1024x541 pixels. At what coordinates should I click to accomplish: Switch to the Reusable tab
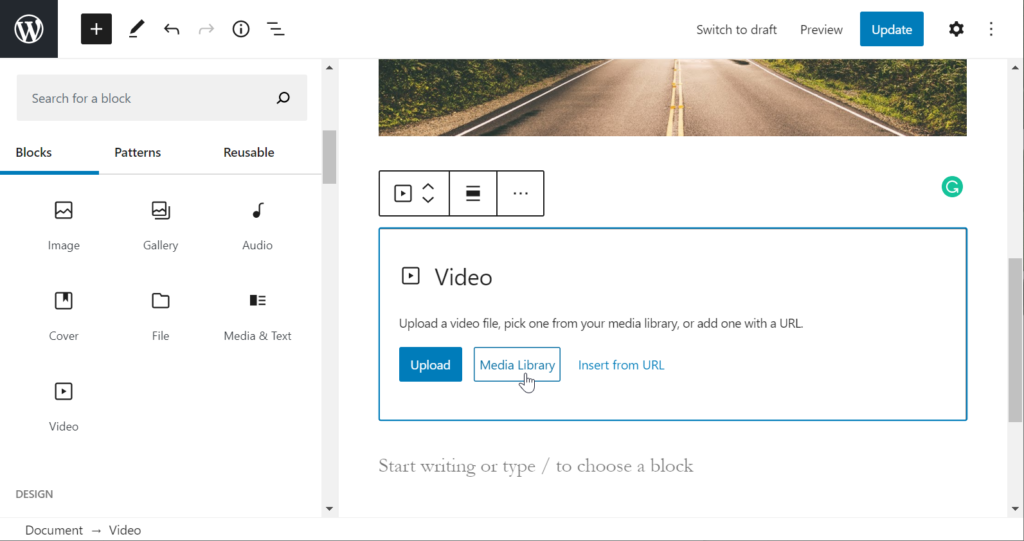pyautogui.click(x=248, y=153)
